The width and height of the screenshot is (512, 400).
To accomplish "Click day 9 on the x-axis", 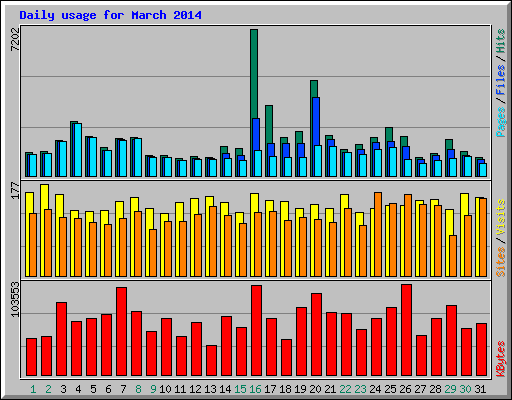I will point(153,389).
